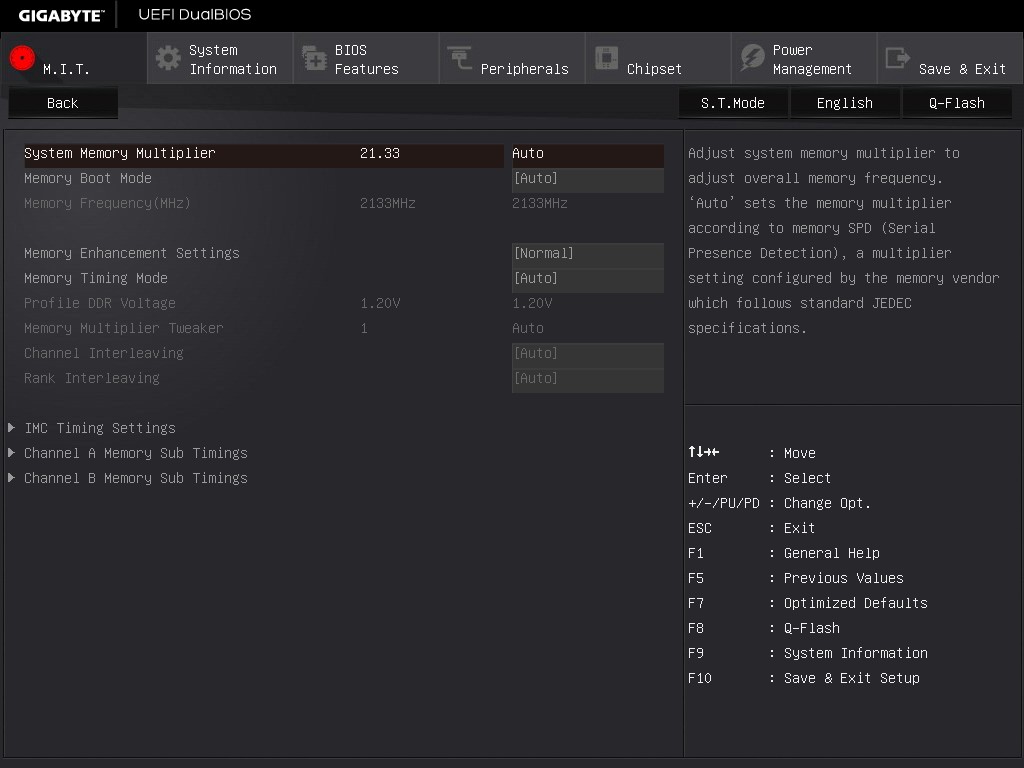Launch the Q-Flash utility button
1024x768 pixels.
pyautogui.click(x=957, y=103)
